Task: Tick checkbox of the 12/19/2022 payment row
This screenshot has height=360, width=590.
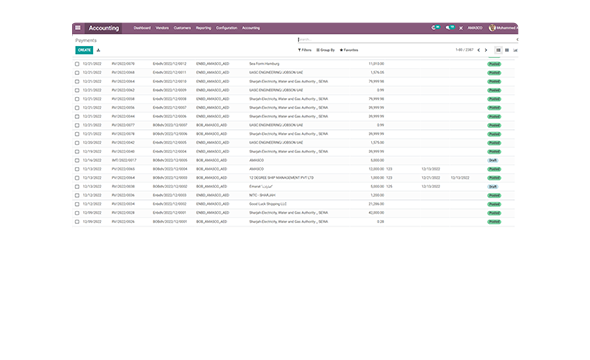Action: tap(77, 152)
